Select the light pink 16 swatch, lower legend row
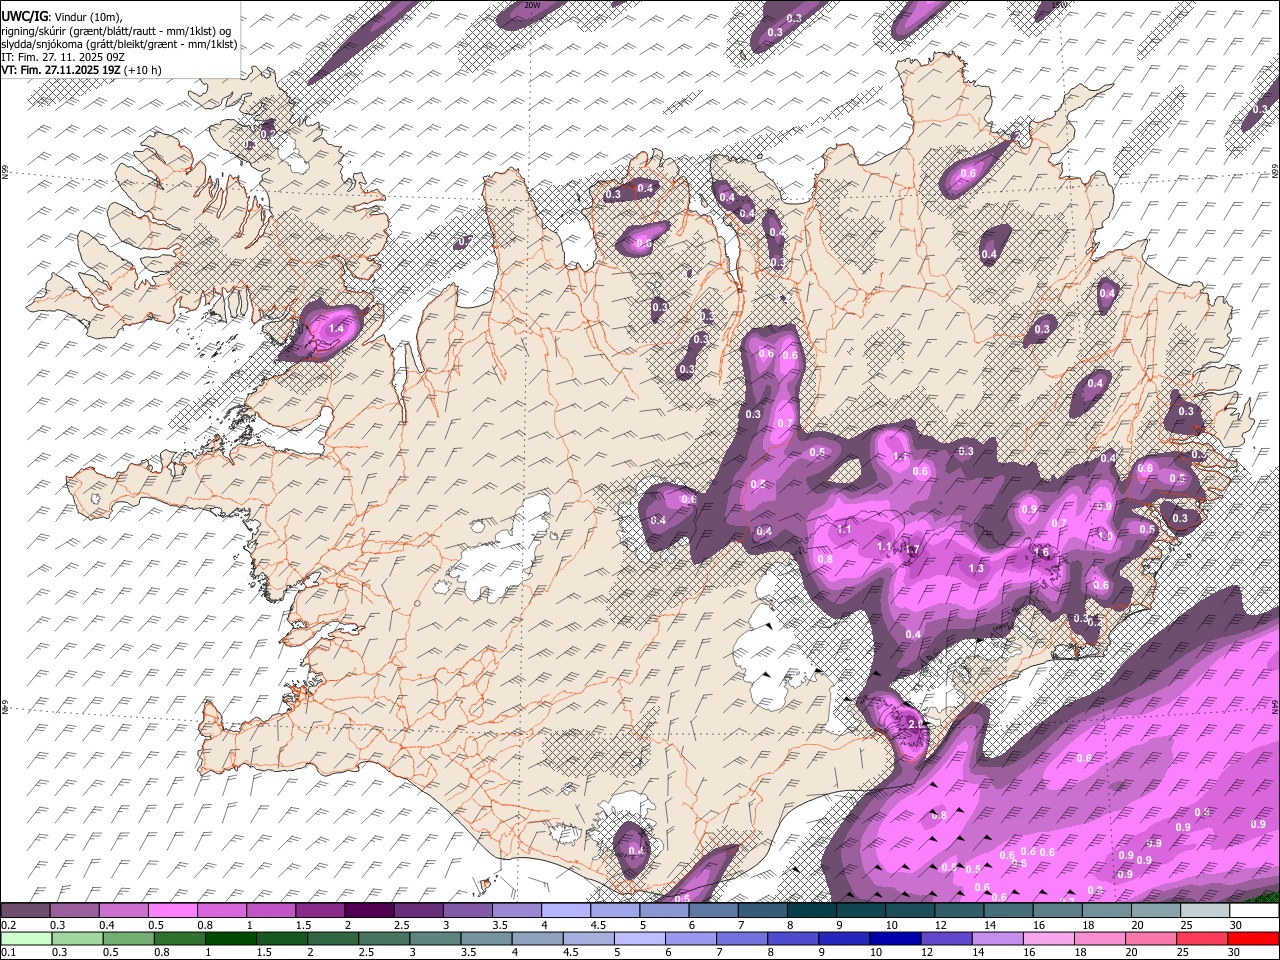 pyautogui.click(x=1047, y=938)
